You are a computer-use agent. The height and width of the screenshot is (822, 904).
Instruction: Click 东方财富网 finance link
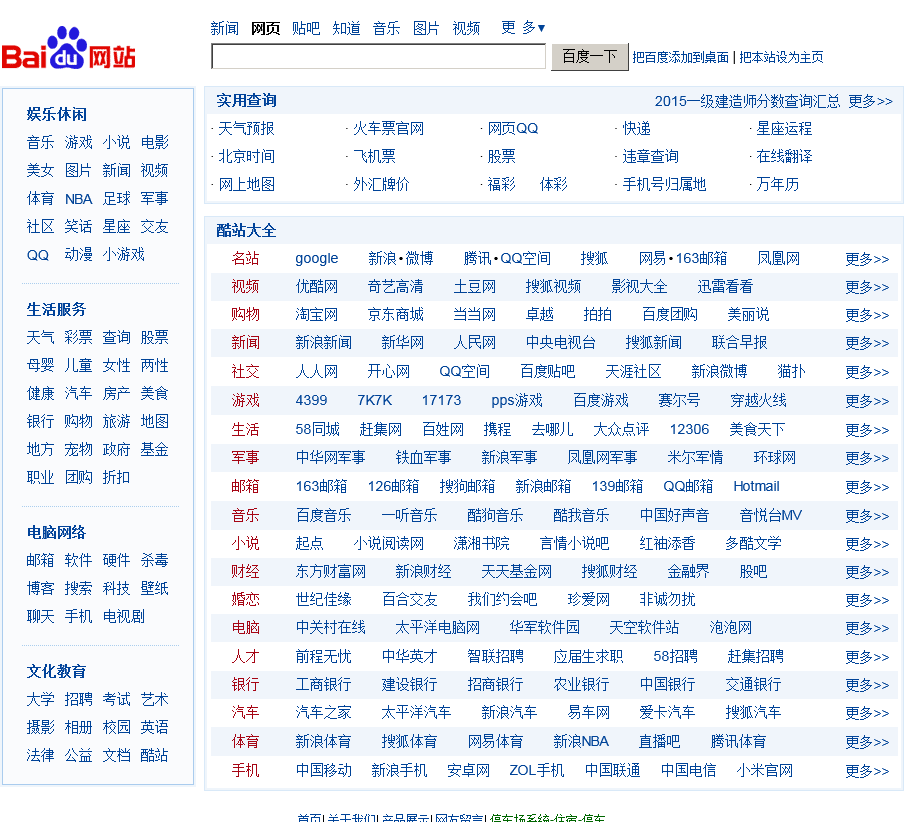pos(330,571)
